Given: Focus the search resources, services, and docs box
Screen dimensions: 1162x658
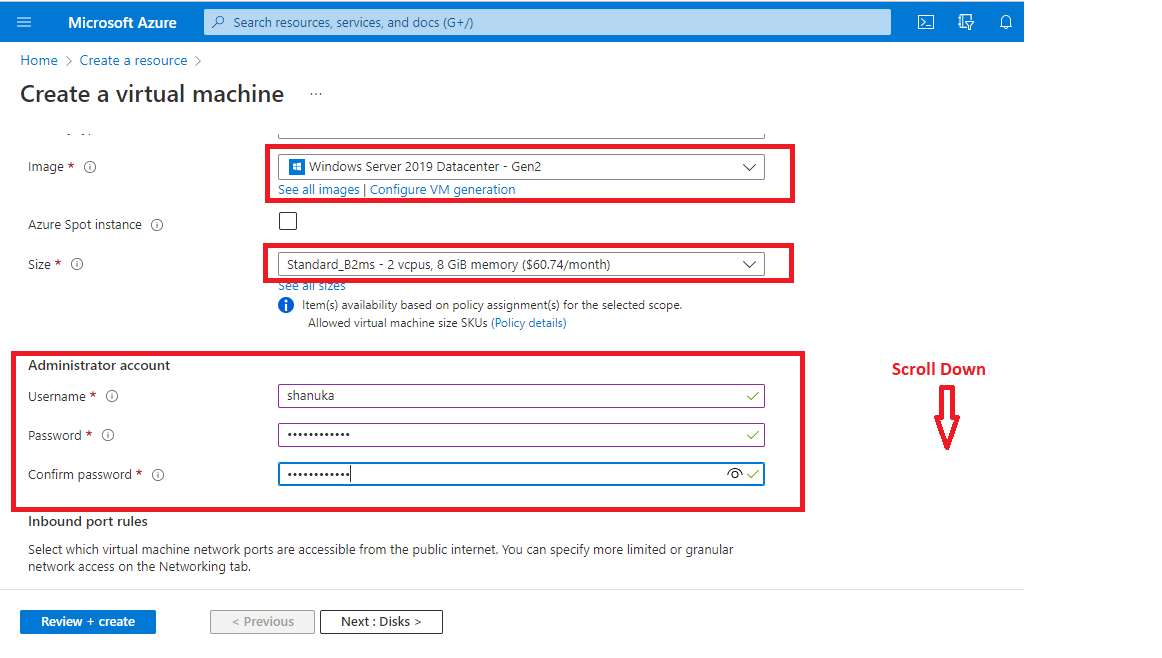Looking at the screenshot, I should tap(547, 22).
